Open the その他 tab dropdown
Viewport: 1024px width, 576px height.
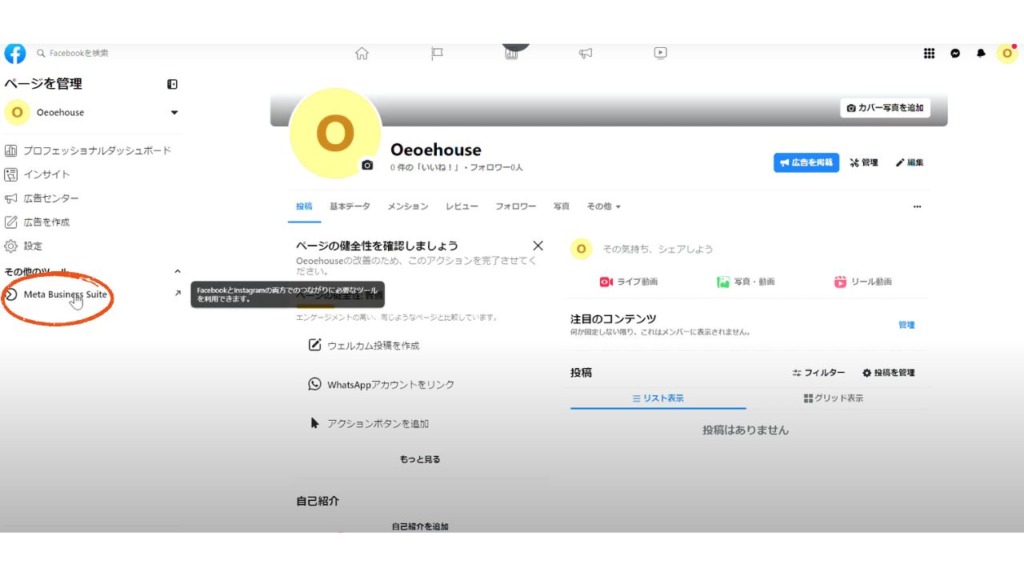coord(603,206)
